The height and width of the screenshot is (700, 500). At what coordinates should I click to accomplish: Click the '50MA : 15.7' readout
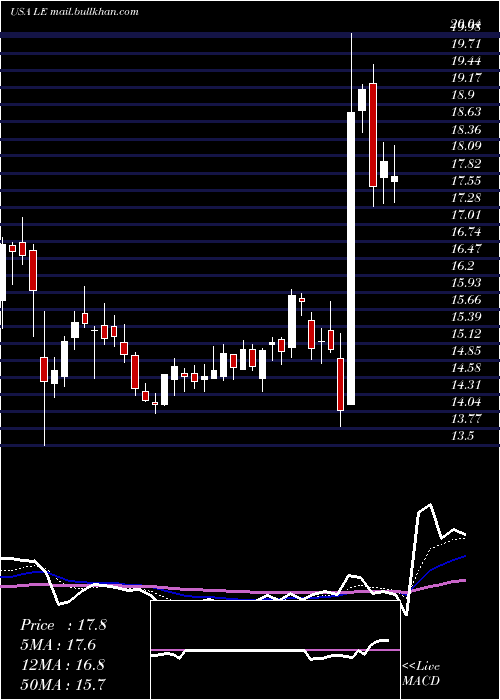point(63,684)
